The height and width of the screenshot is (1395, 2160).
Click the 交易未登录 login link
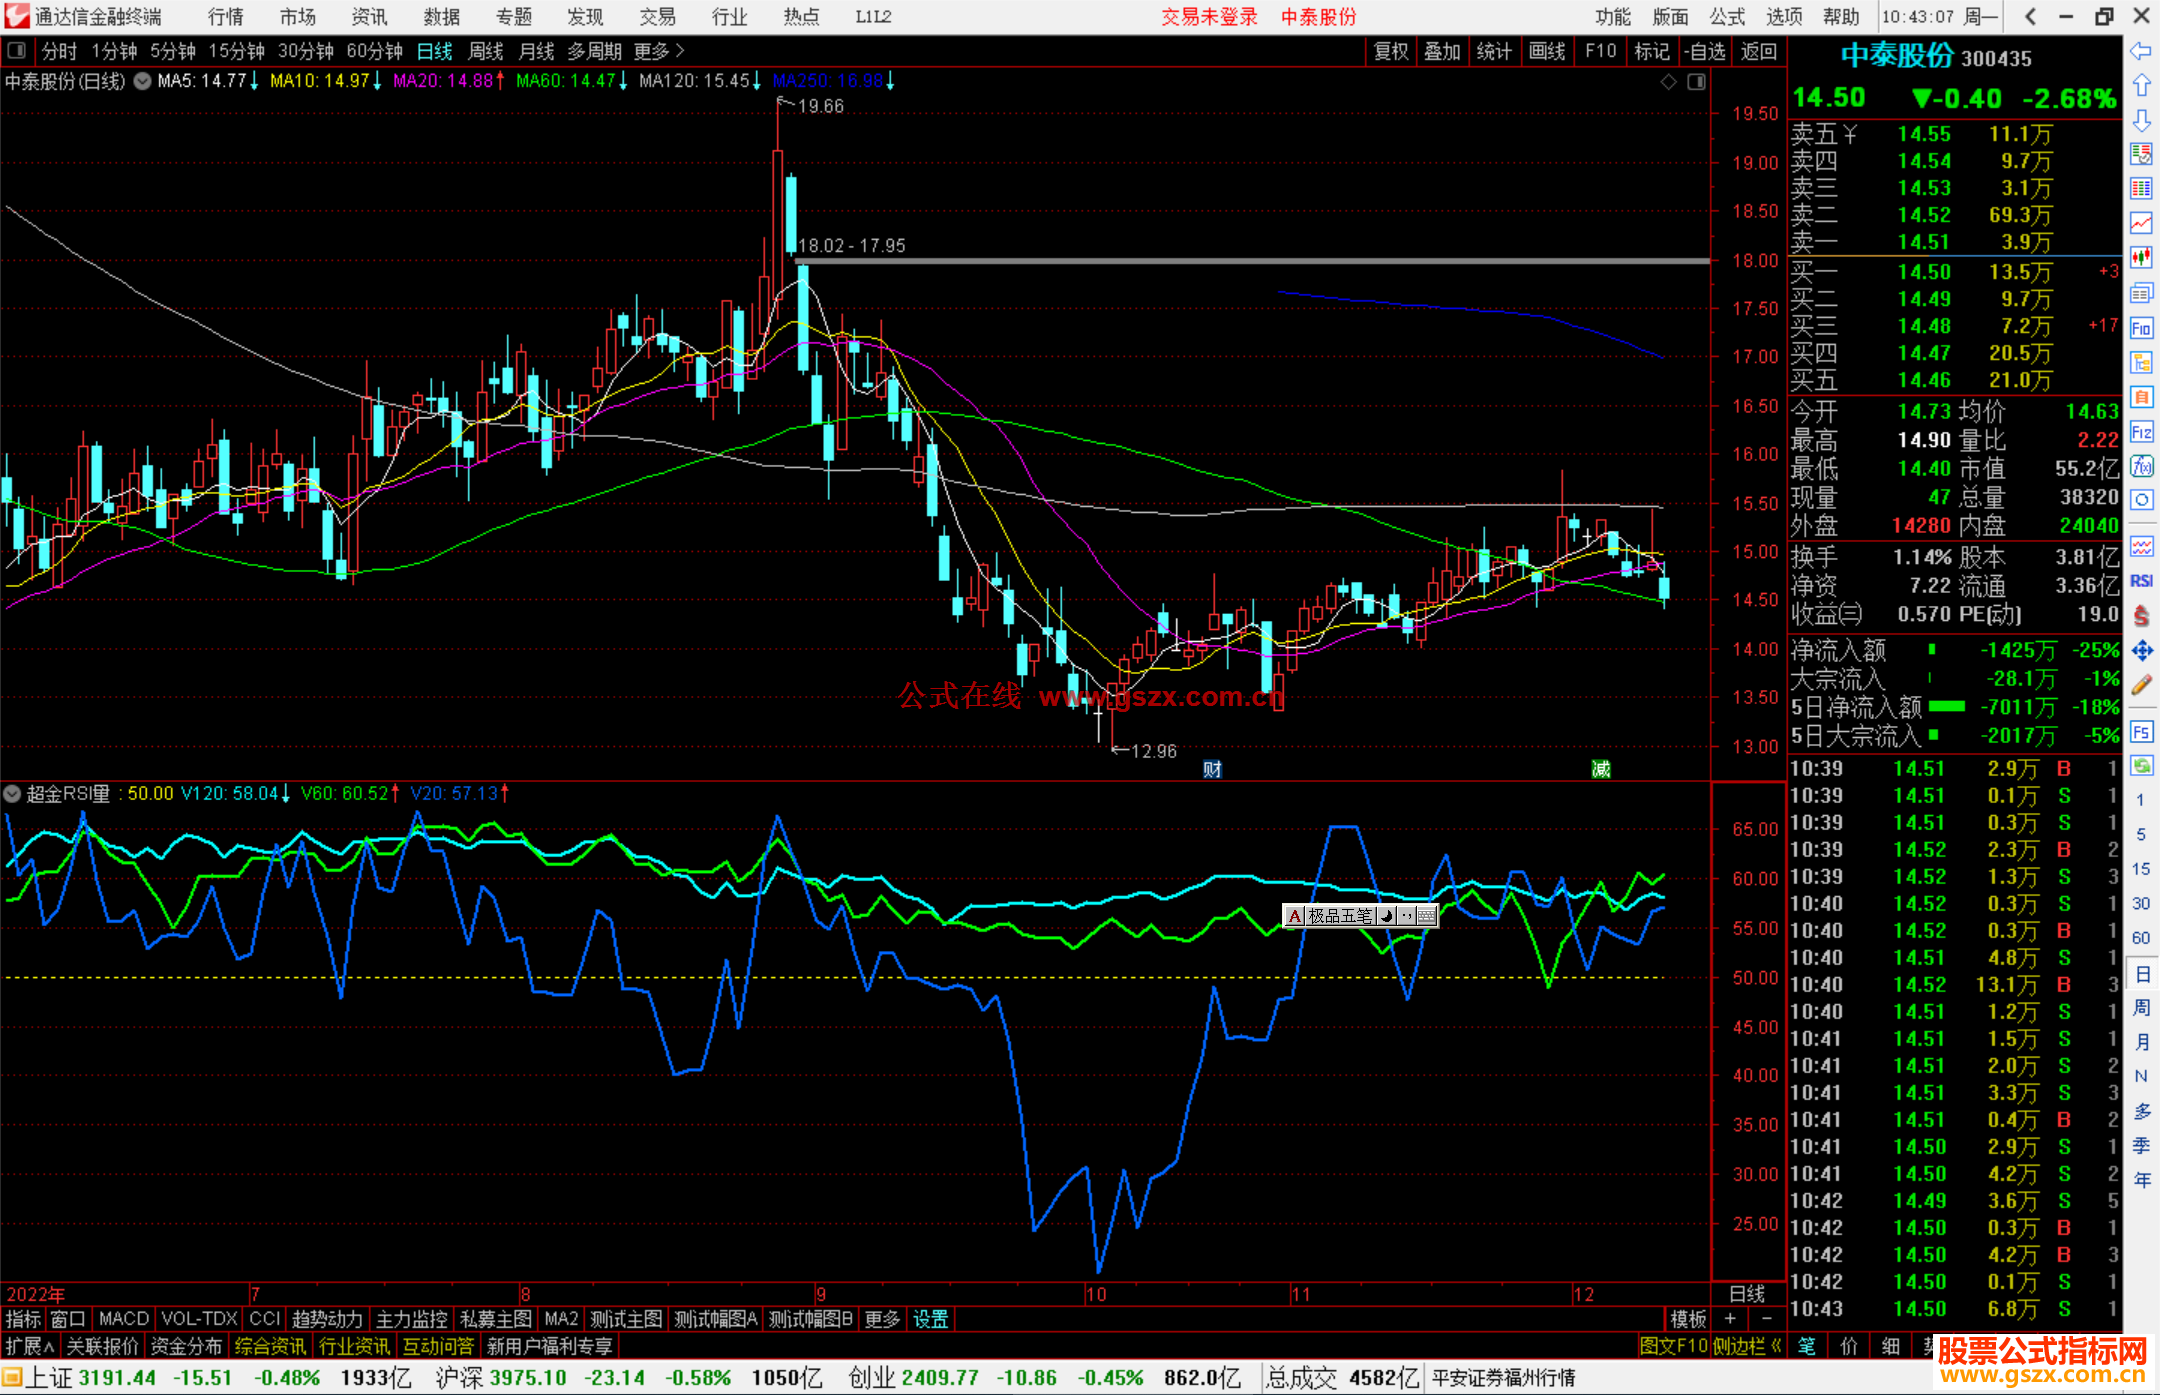1208,17
